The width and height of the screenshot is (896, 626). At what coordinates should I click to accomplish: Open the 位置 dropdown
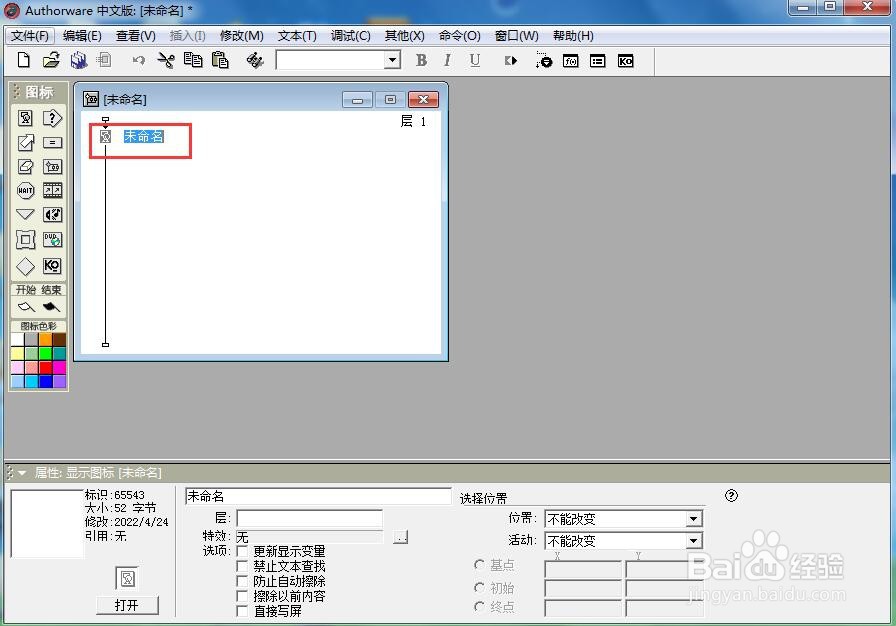click(x=693, y=519)
